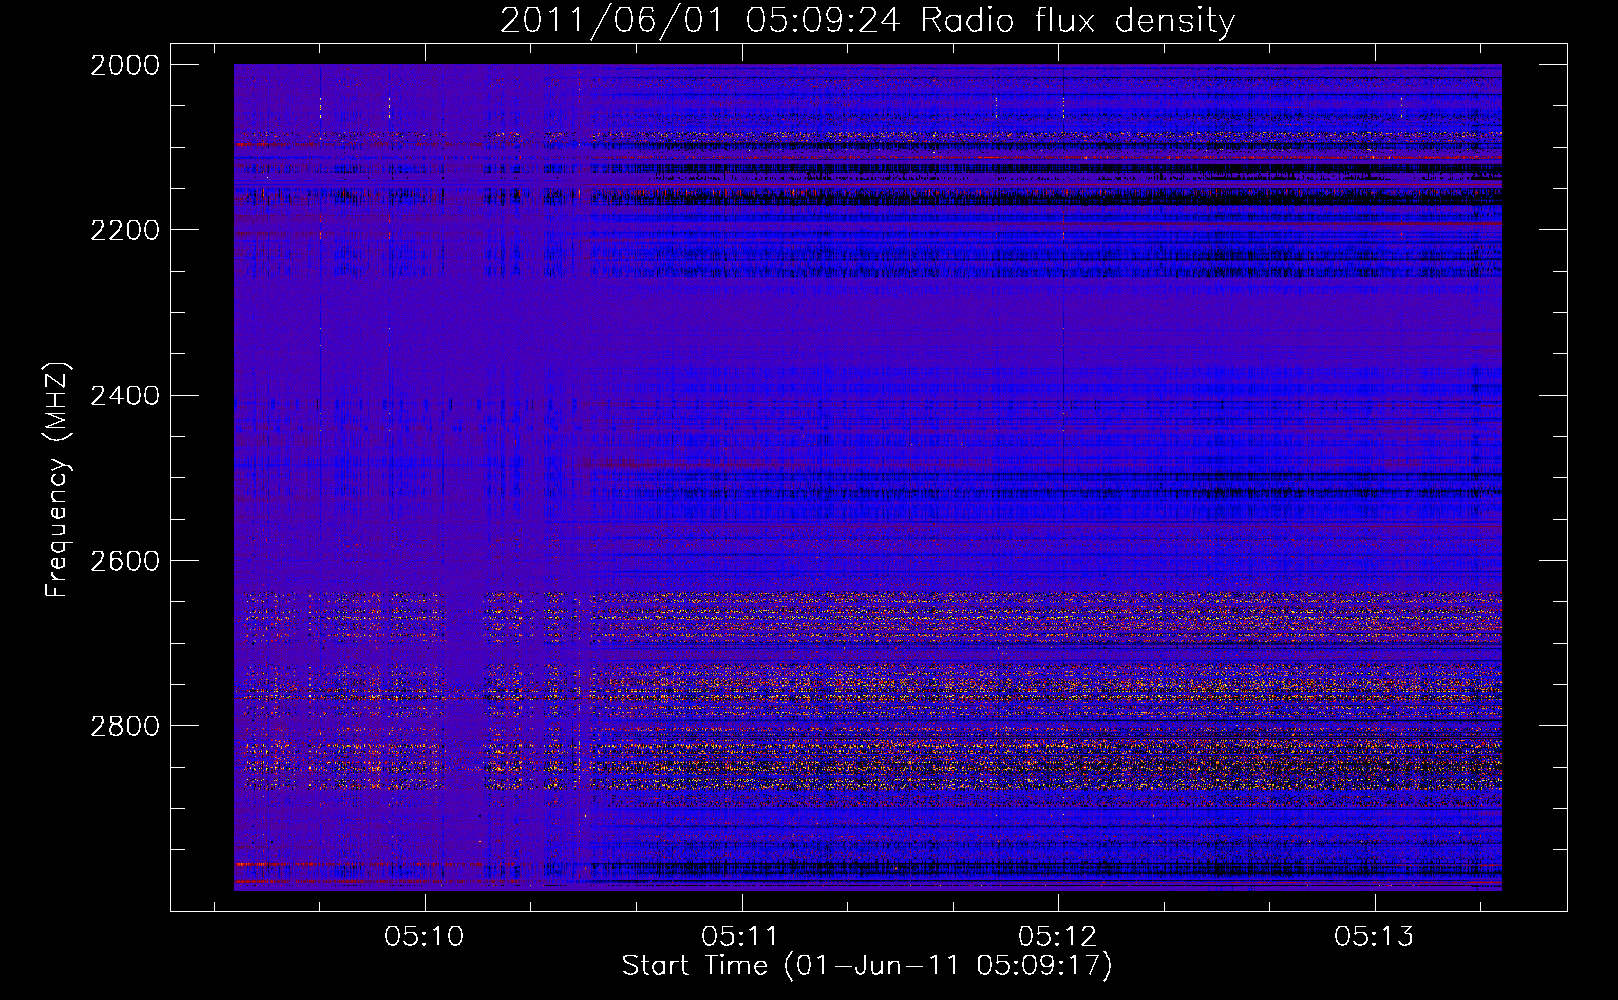Select the 2600 frequency axis label
Image resolution: width=1618 pixels, height=1000 pixels.
(x=125, y=561)
